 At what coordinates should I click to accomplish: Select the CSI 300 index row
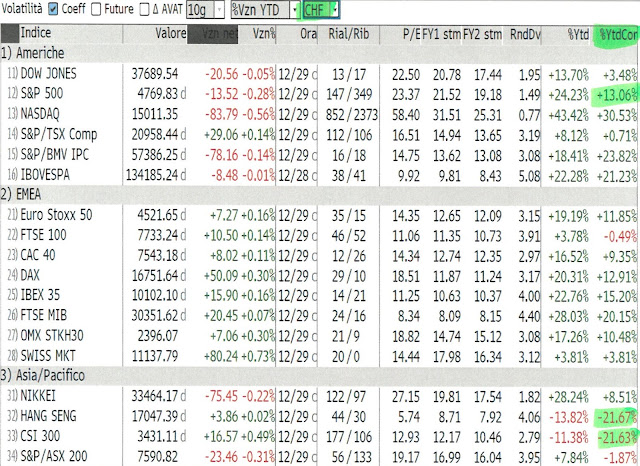pyautogui.click(x=319, y=436)
